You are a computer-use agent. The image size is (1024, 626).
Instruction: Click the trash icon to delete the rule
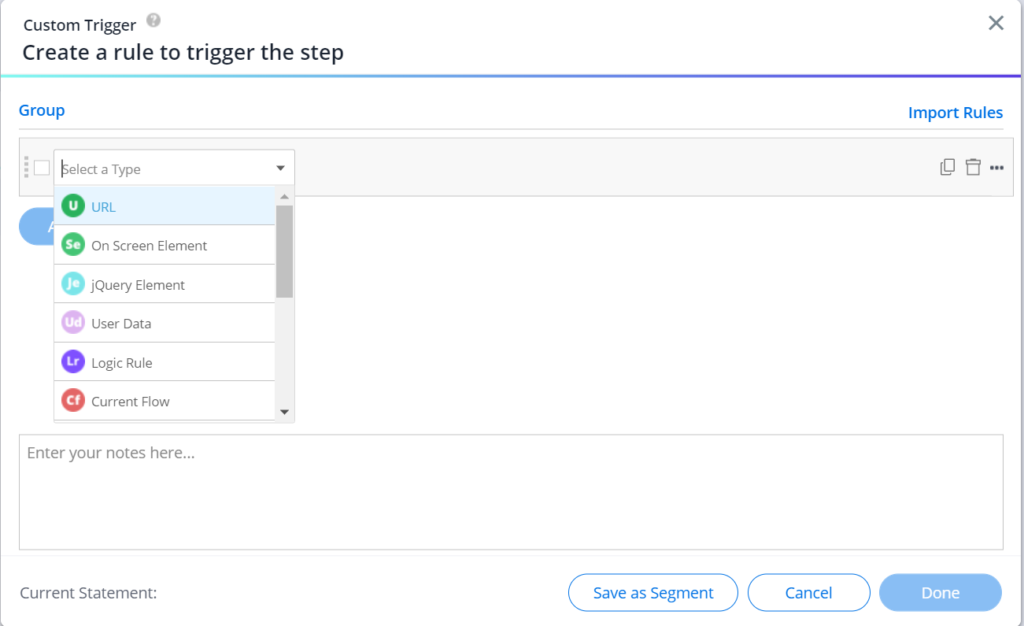(973, 167)
